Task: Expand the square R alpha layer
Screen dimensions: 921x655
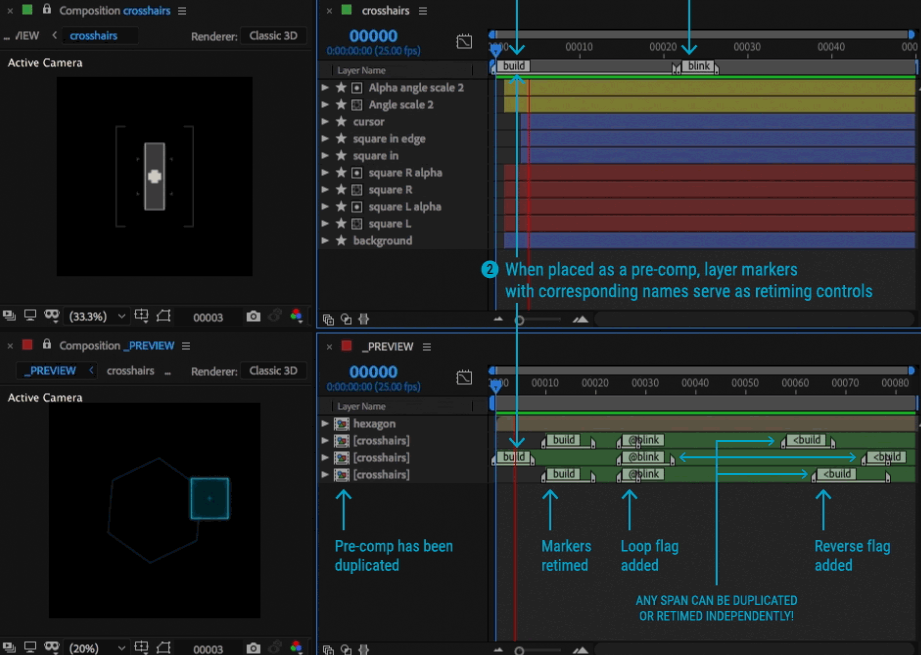Action: click(x=325, y=173)
